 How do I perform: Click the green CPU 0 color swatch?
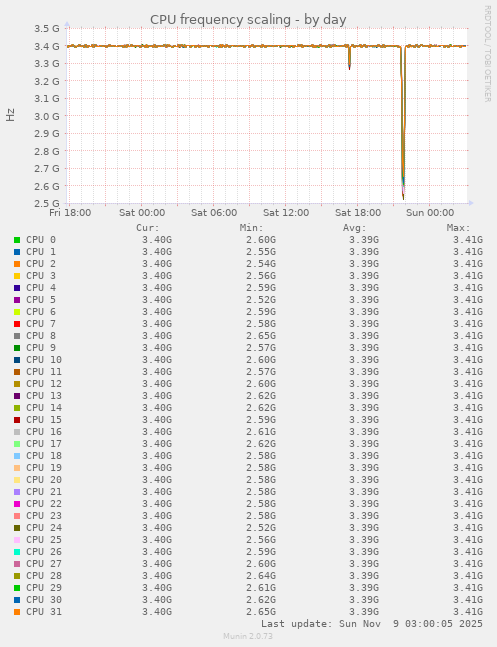pos(17,240)
